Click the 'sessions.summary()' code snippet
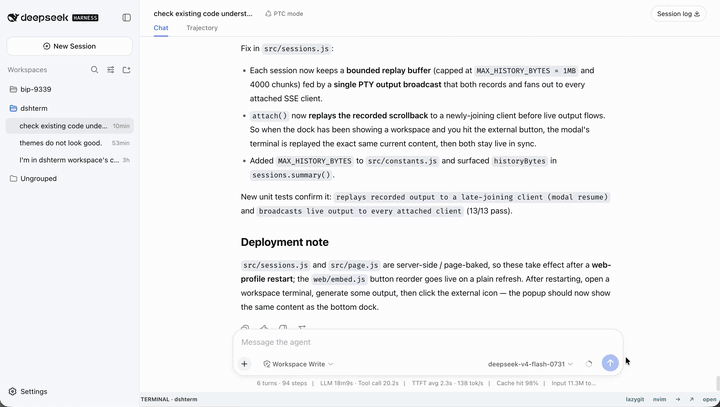This screenshot has width=720, height=407. 291,175
